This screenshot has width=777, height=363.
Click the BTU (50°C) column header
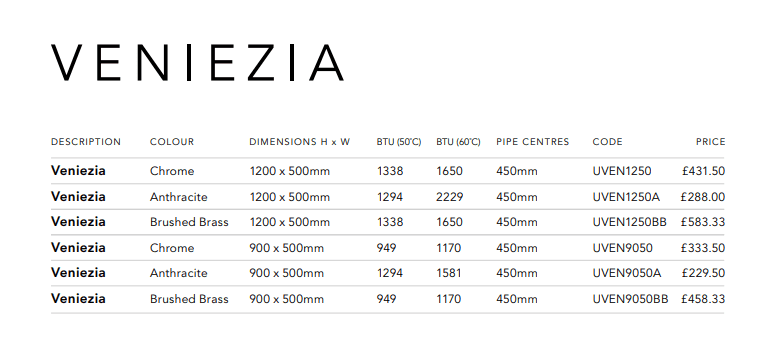click(x=398, y=142)
